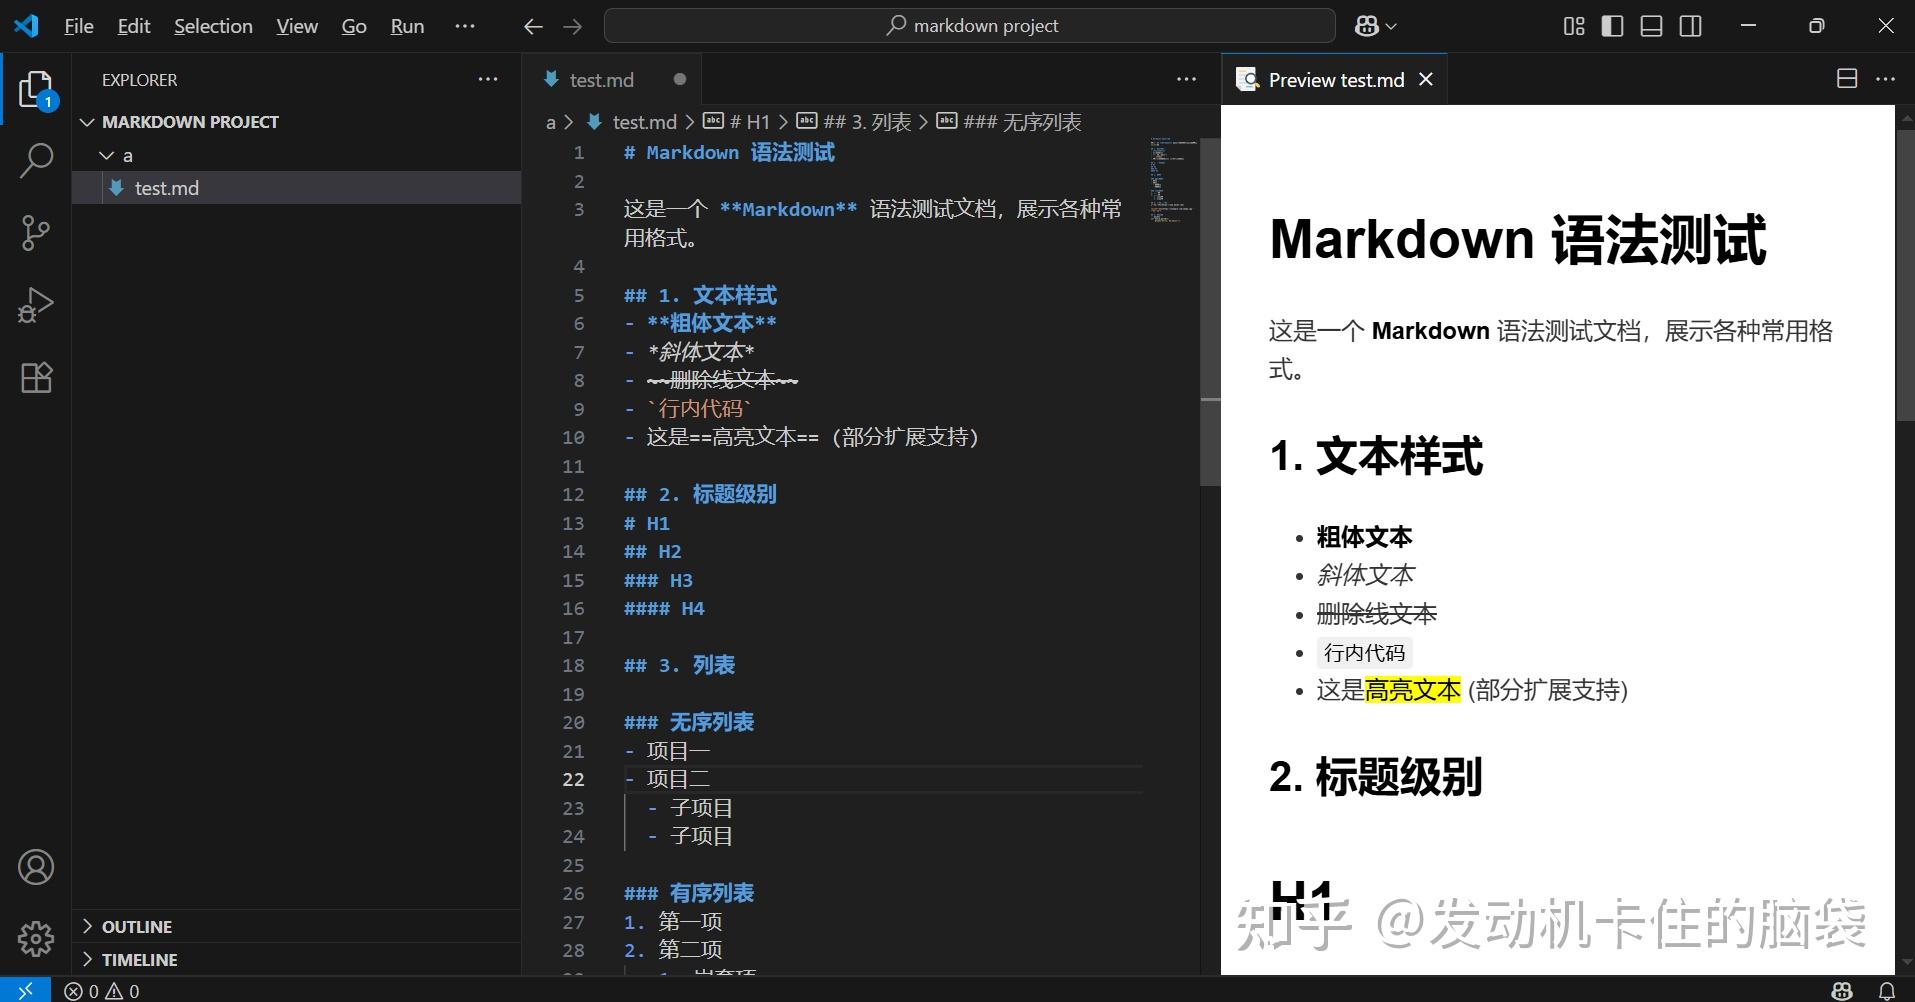This screenshot has height=1002, width=1915.
Task: Toggle the Secondary Side Bar visibility
Action: [x=1690, y=26]
